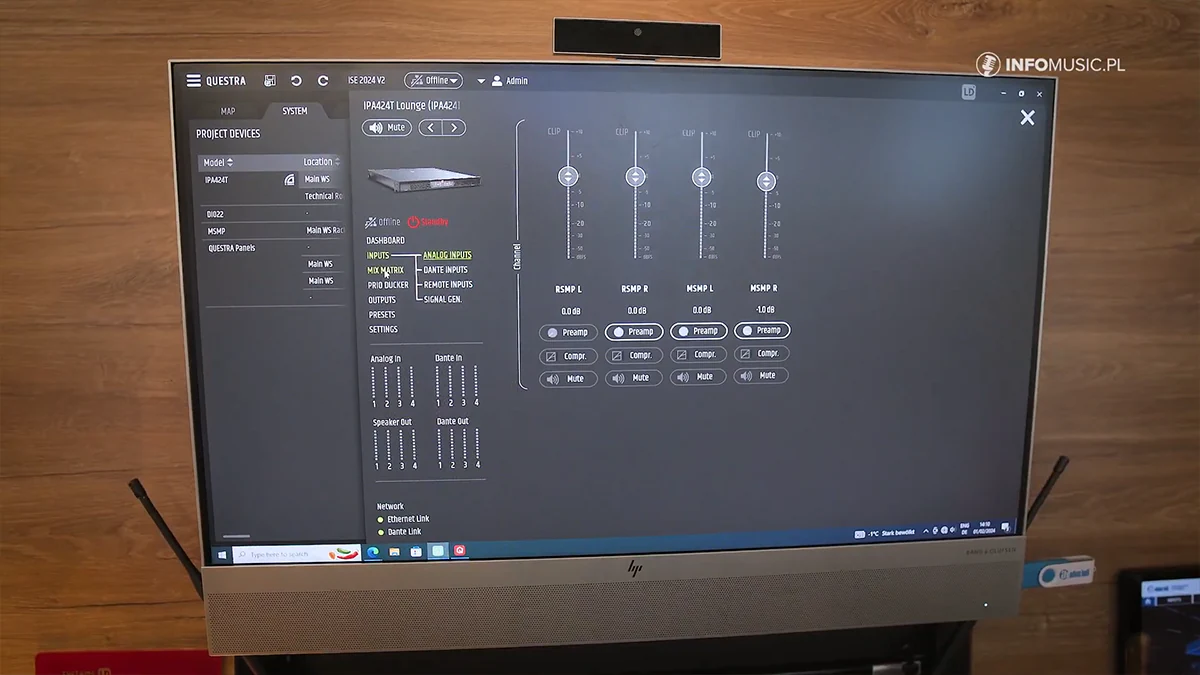
Task: Select the INPUTS menu item
Action: (378, 256)
